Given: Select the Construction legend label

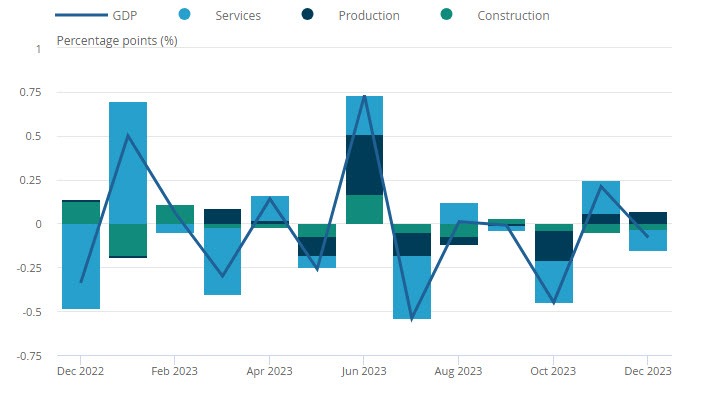Looking at the screenshot, I should click(x=513, y=16).
